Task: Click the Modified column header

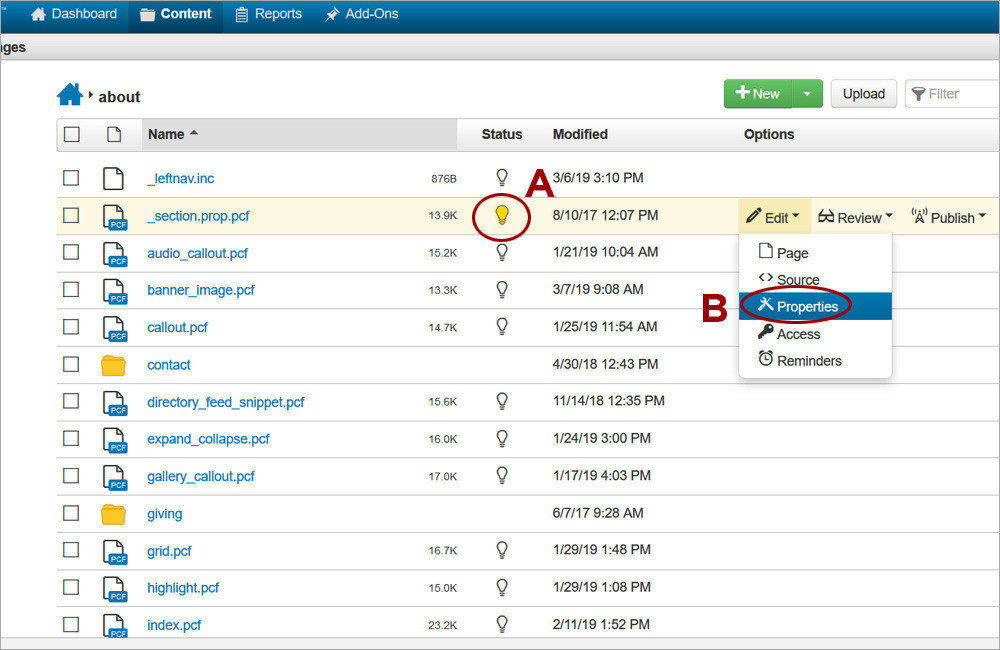Action: tap(580, 135)
